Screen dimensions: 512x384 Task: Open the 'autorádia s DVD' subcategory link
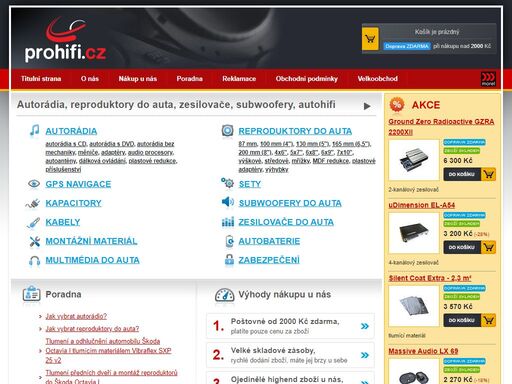point(112,144)
